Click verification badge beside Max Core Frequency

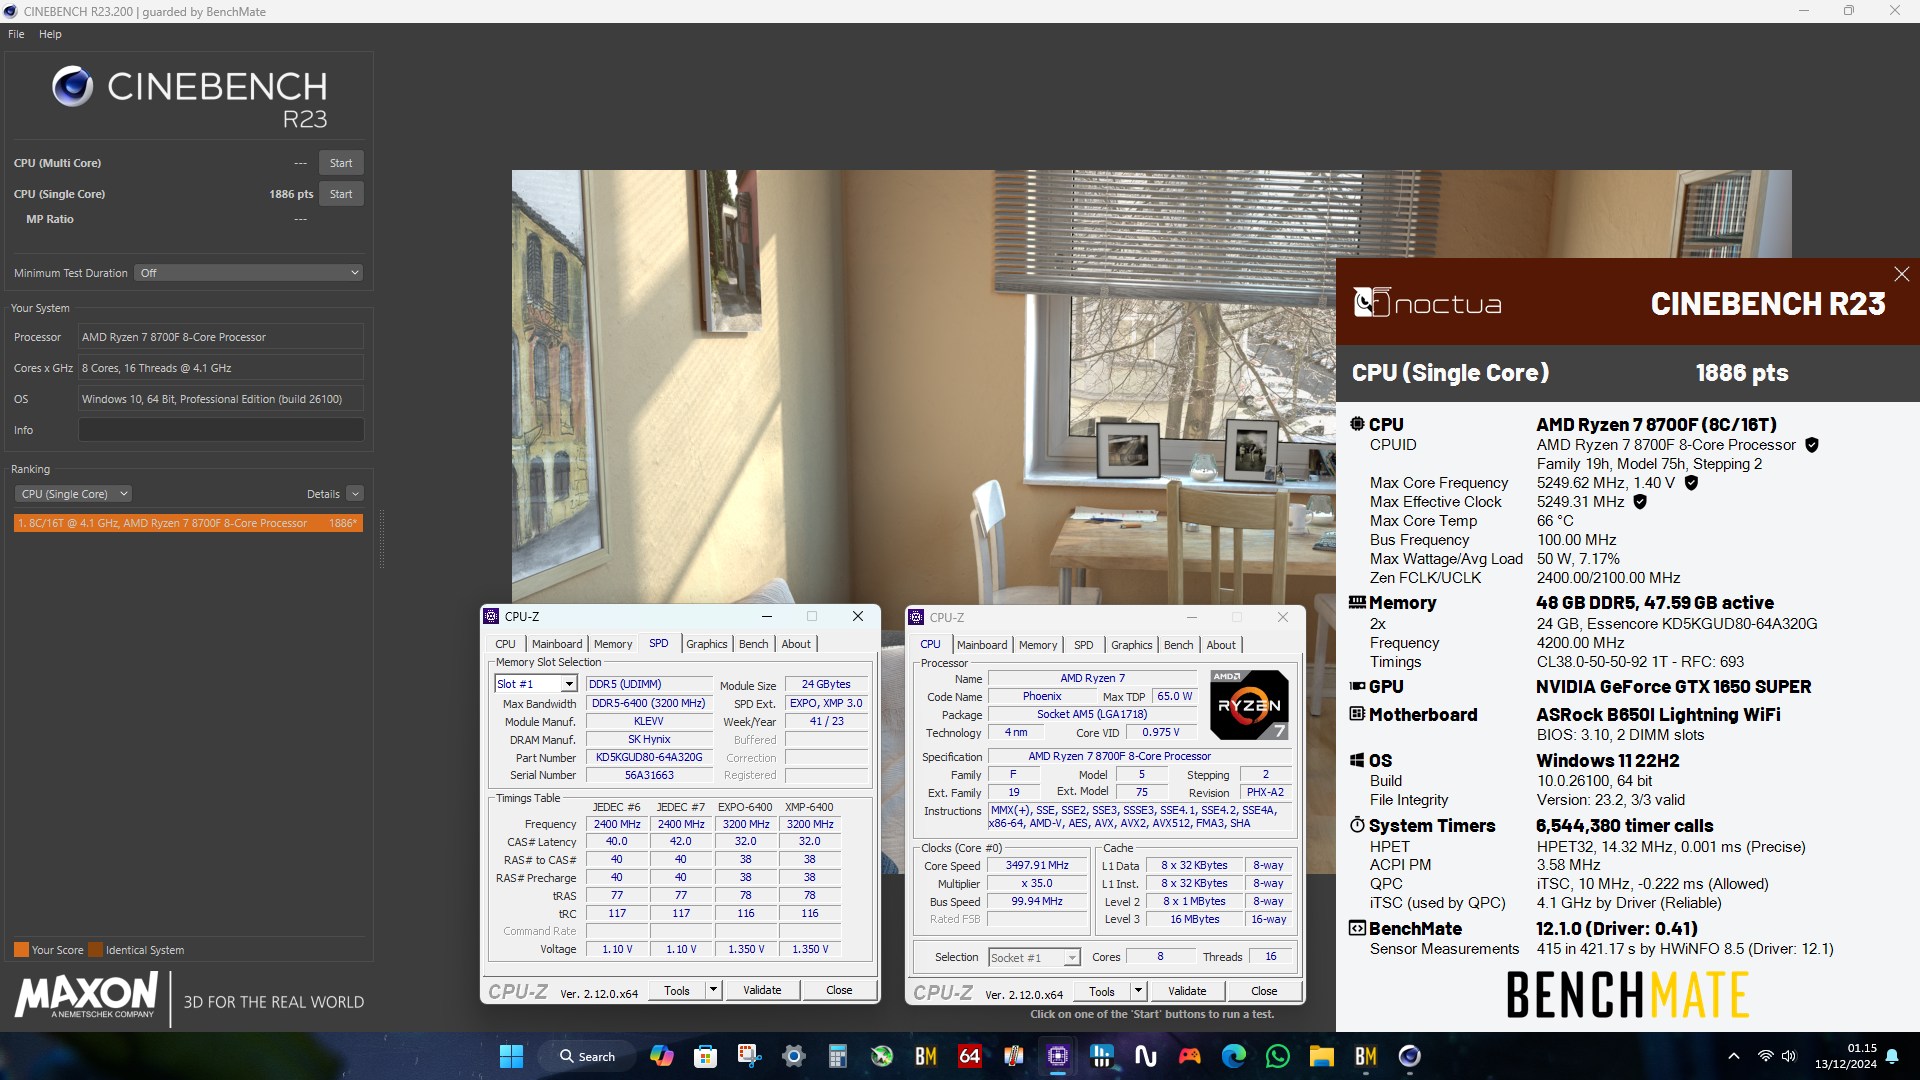pos(1691,483)
